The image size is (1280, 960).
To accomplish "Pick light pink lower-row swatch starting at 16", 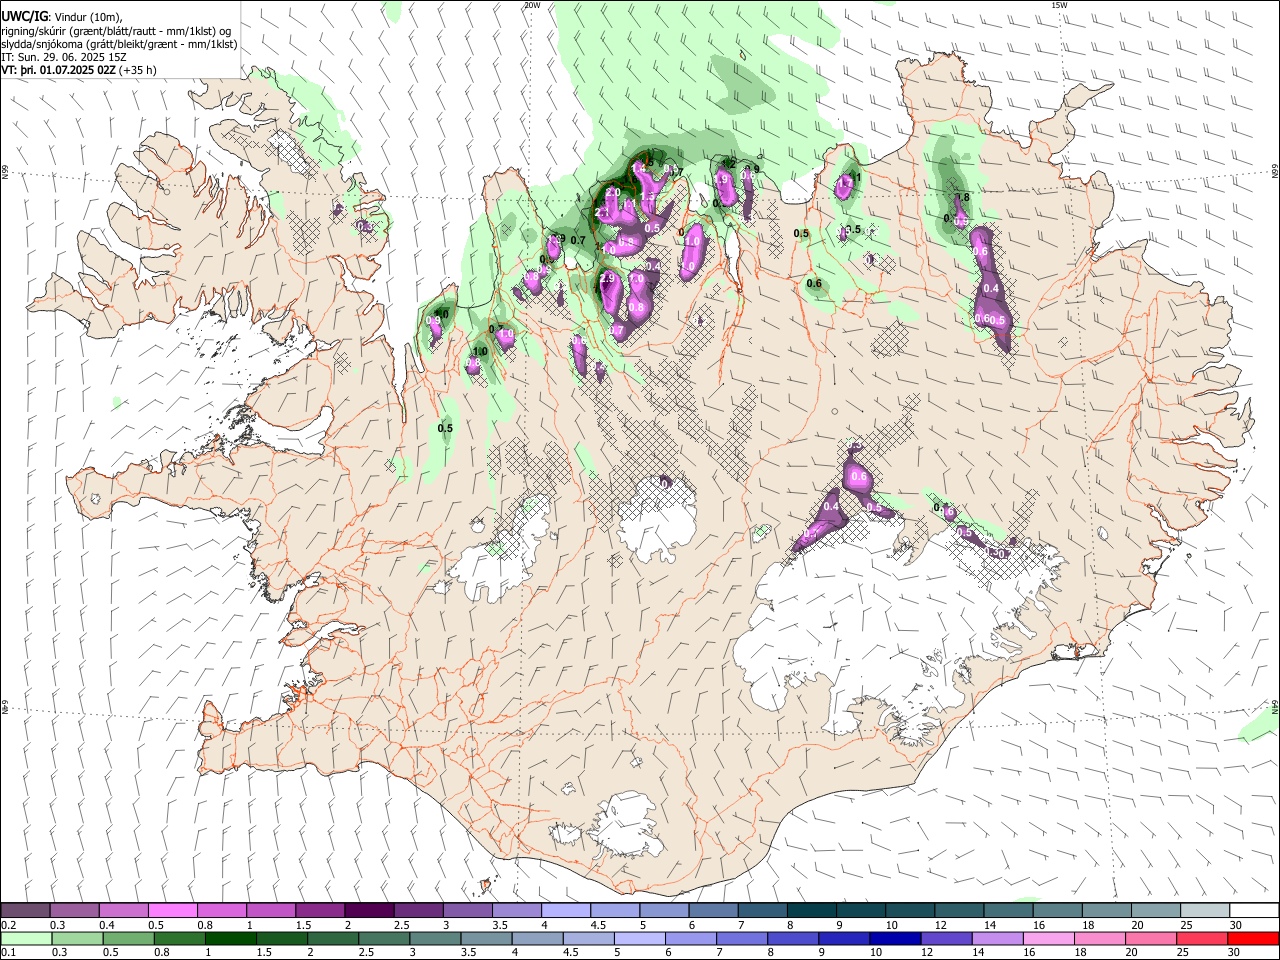I will click(1047, 938).
